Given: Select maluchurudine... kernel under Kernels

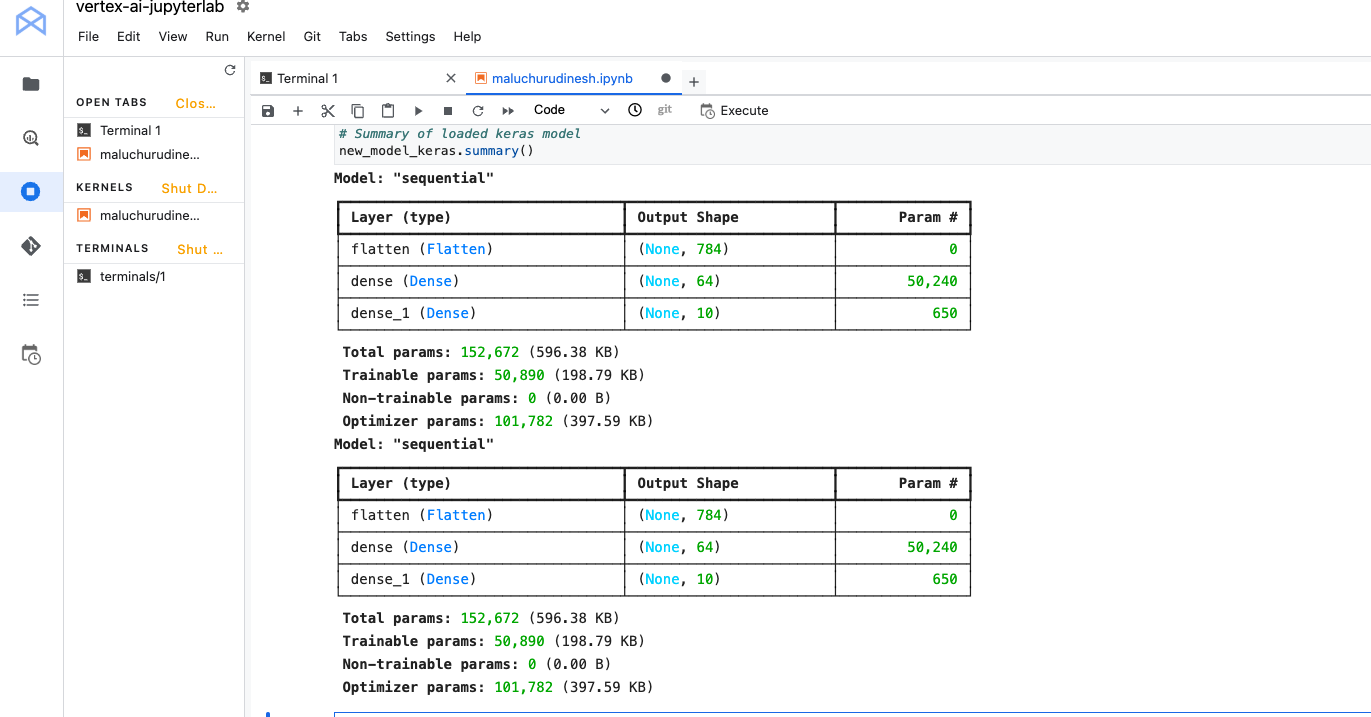Looking at the screenshot, I should pos(154,215).
